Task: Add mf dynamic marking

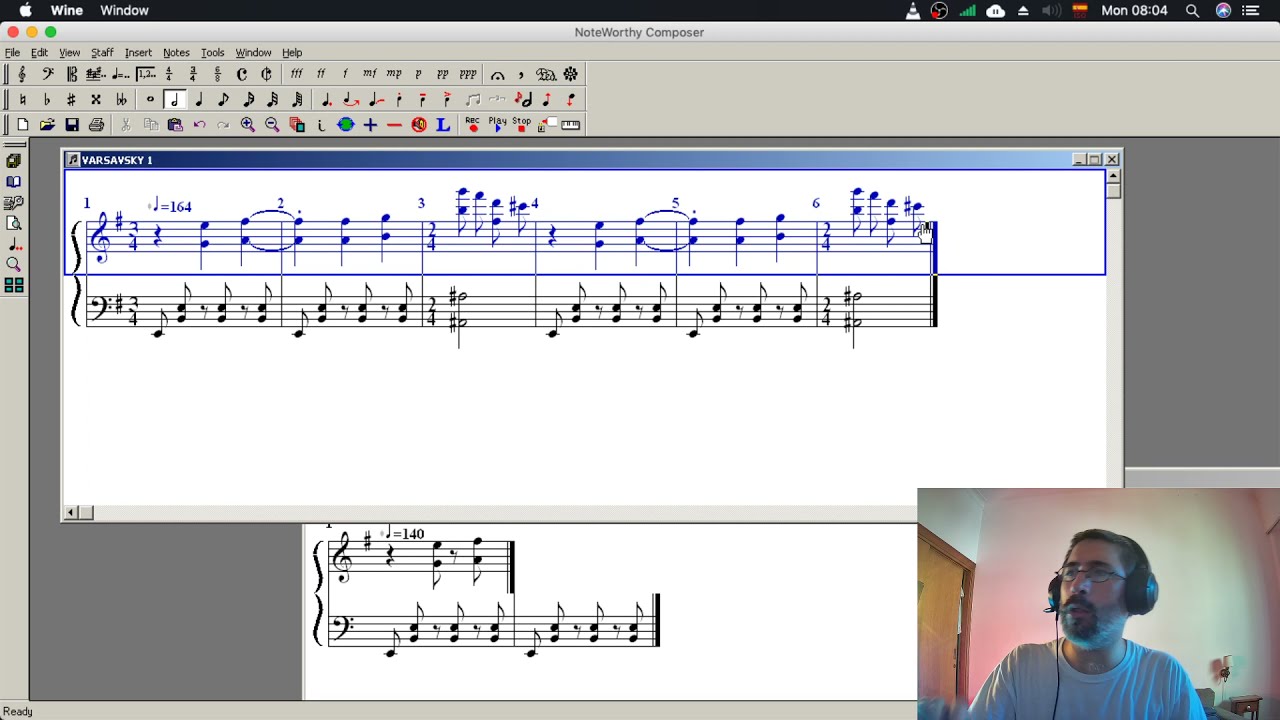Action: tap(370, 74)
